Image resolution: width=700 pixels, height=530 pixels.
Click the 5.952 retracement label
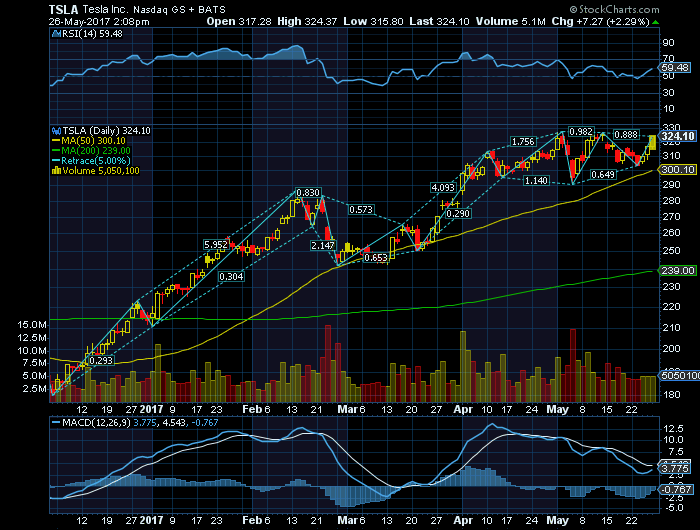click(x=216, y=244)
